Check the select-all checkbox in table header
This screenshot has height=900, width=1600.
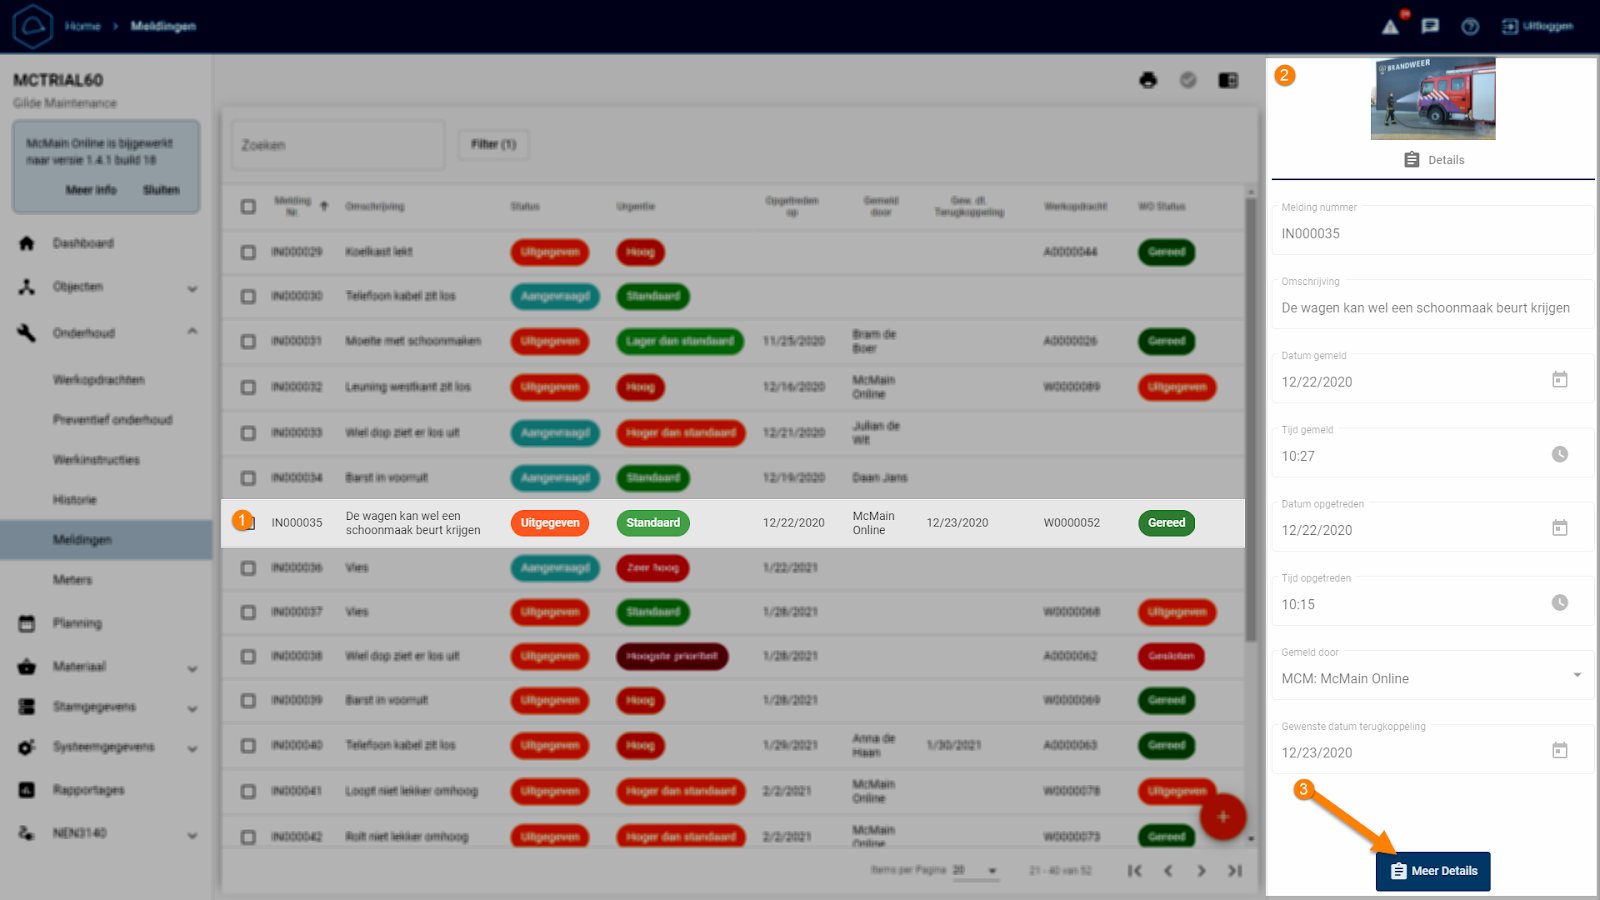tap(248, 207)
